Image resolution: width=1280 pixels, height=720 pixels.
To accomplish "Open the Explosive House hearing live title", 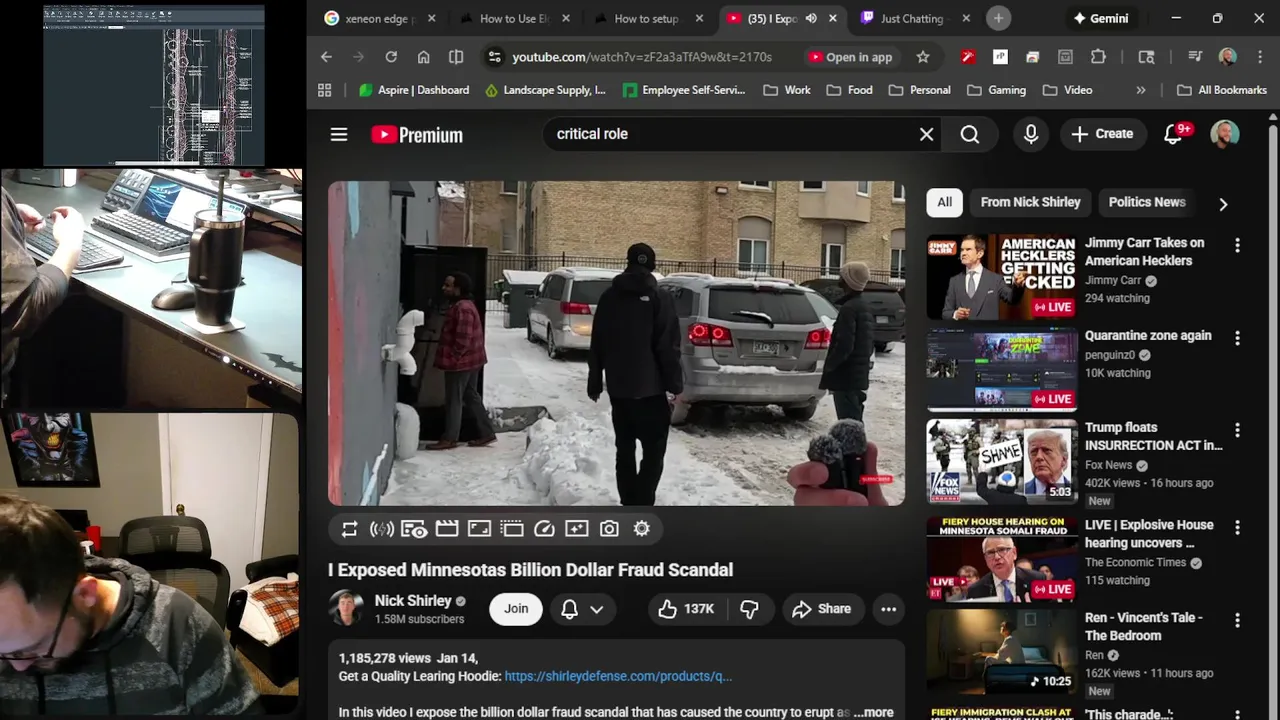I will (1149, 534).
